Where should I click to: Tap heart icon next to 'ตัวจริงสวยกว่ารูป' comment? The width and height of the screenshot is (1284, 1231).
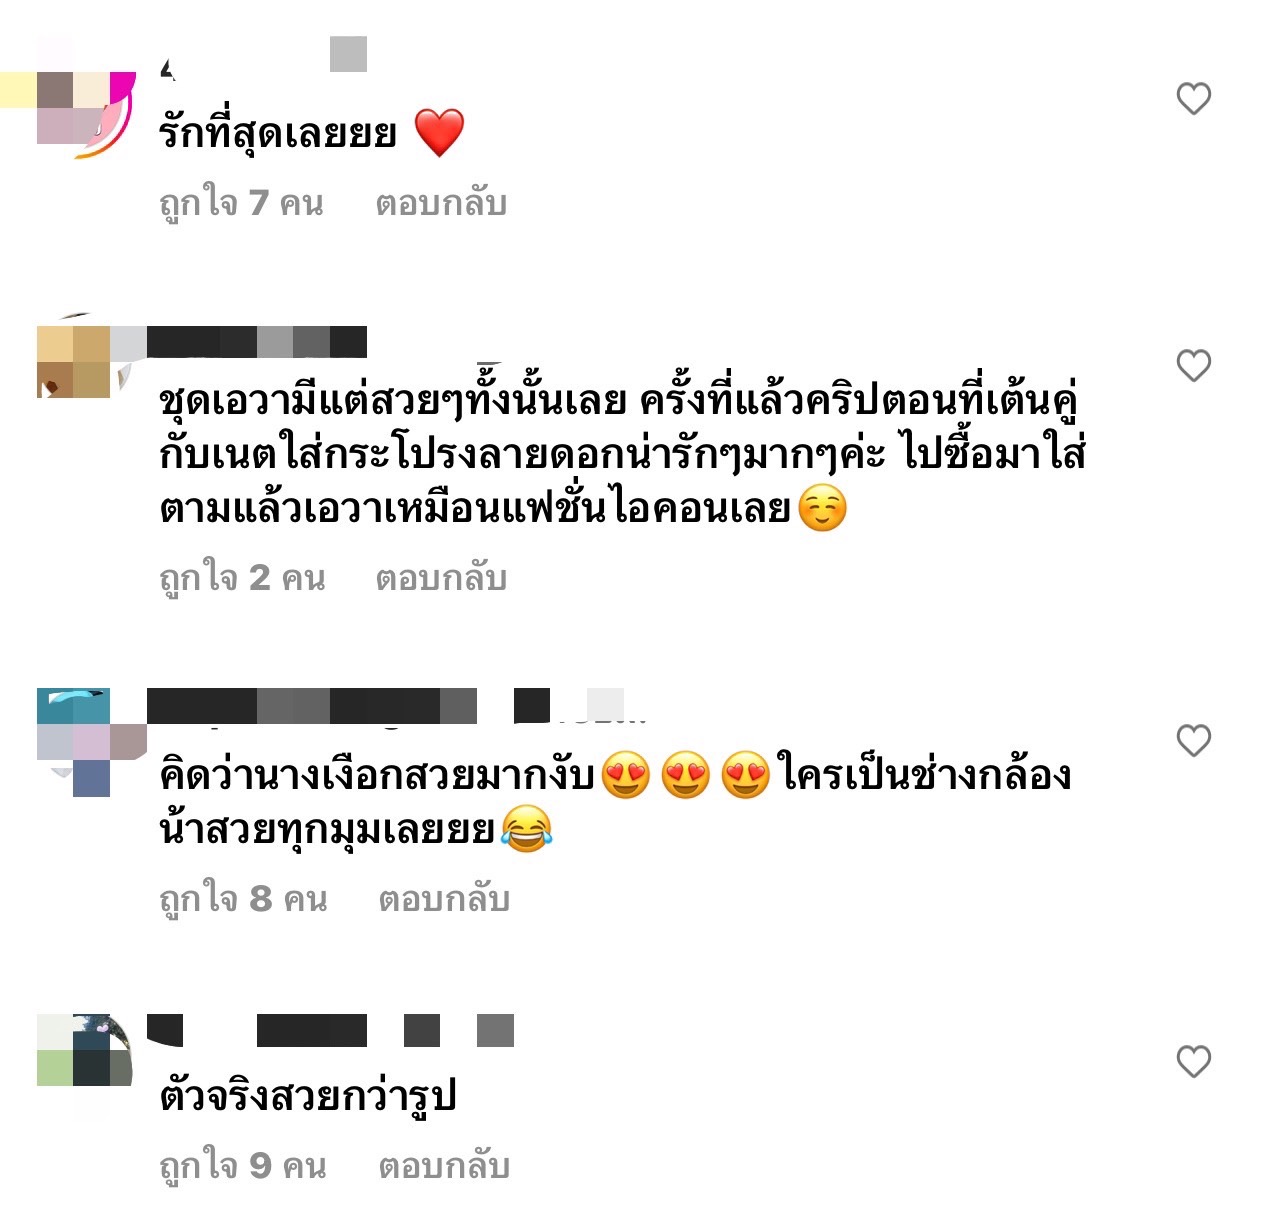pyautogui.click(x=1193, y=1062)
